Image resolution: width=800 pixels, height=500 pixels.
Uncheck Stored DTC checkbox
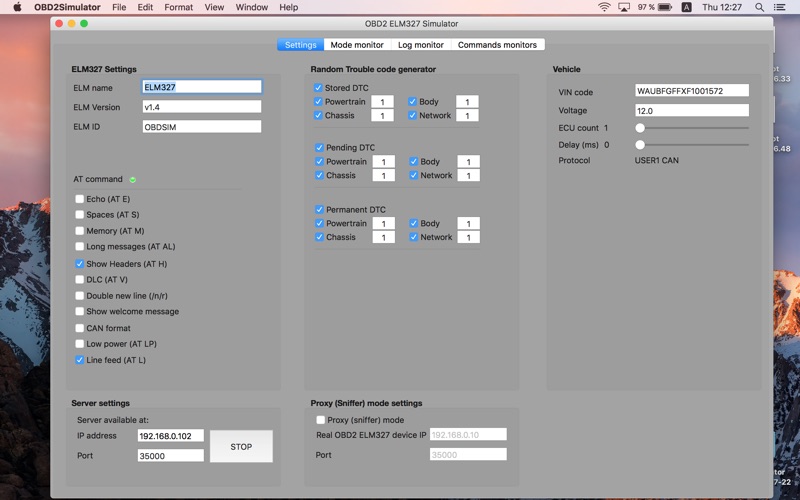[318, 88]
